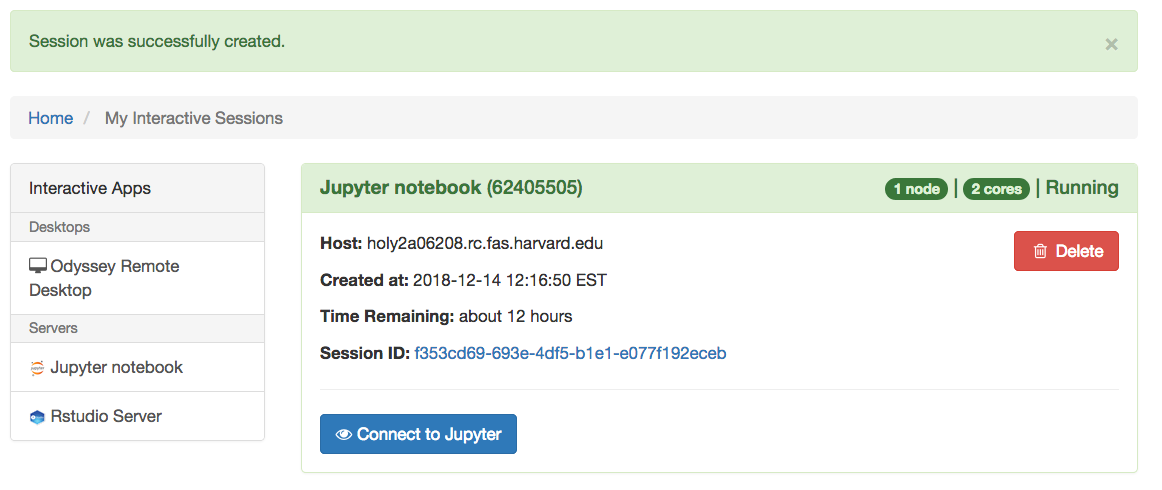This screenshot has width=1162, height=490.
Task: Click the eye icon on Connect button
Action: click(x=343, y=434)
